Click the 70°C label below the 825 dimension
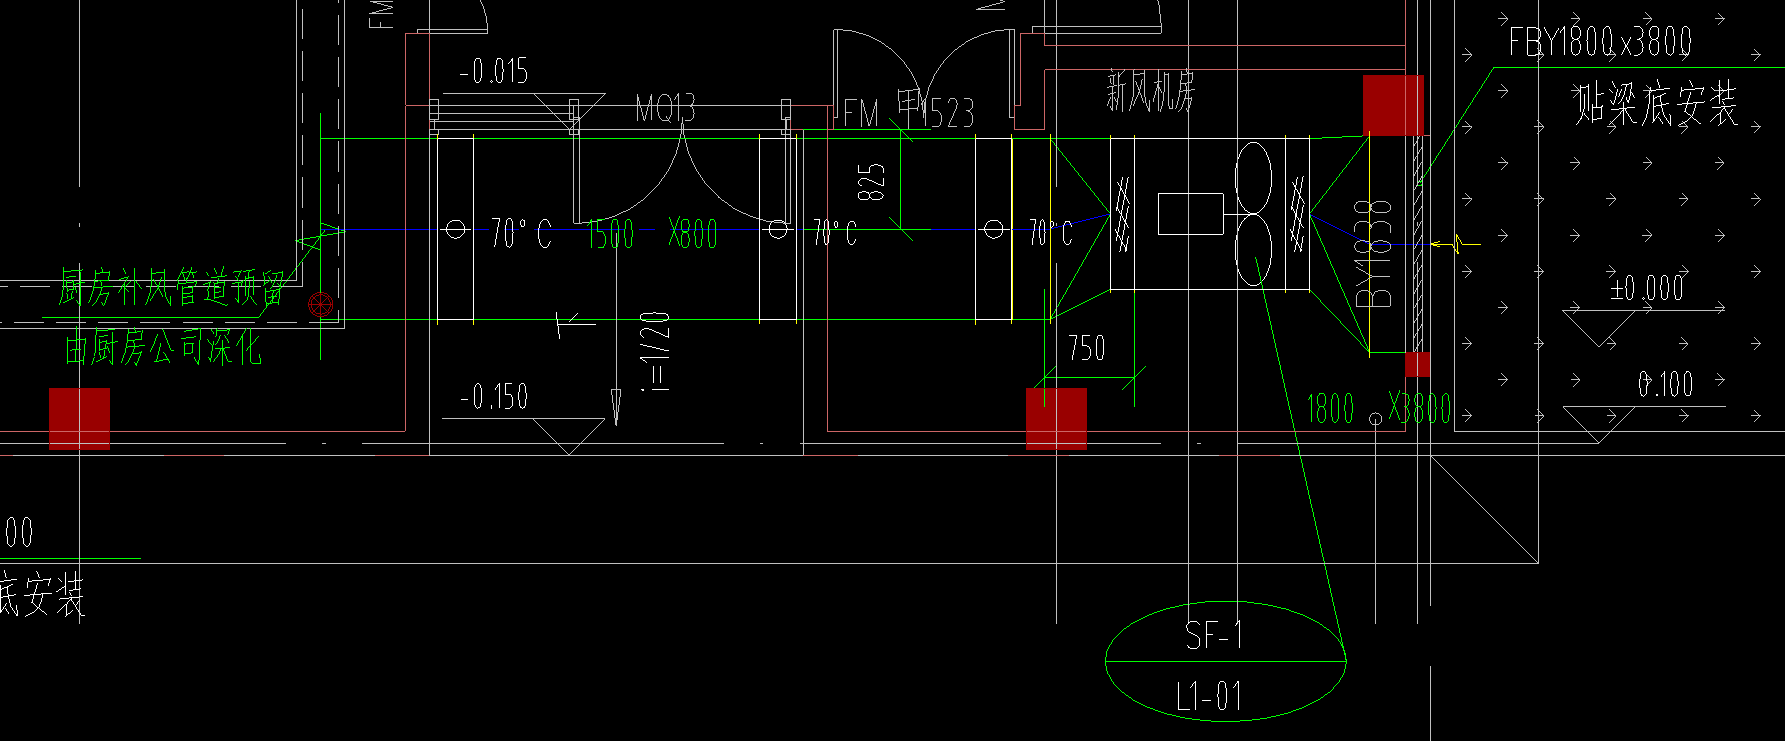This screenshot has width=1785, height=741. click(834, 234)
